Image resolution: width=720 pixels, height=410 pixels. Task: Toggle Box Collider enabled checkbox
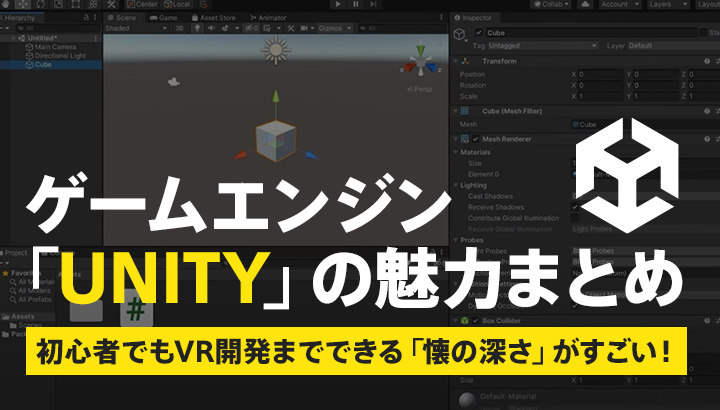click(x=476, y=321)
